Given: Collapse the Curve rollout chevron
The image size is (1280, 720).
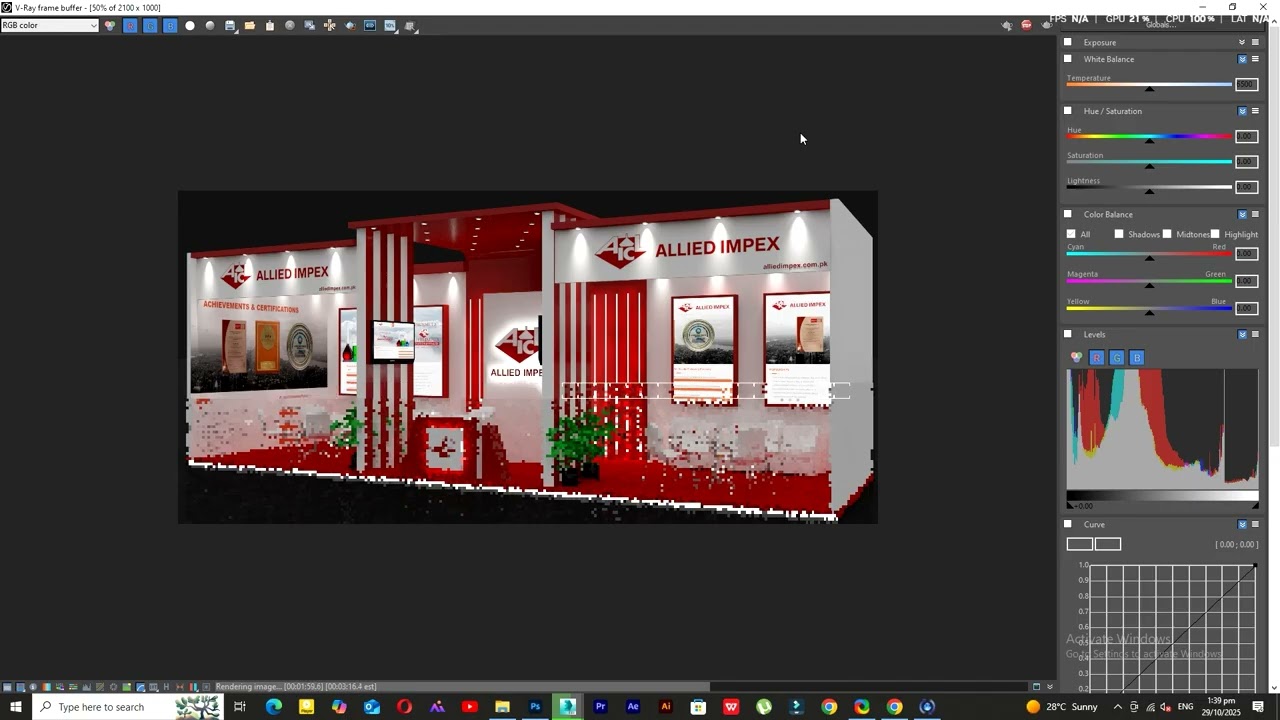Looking at the screenshot, I should coord(1243,524).
